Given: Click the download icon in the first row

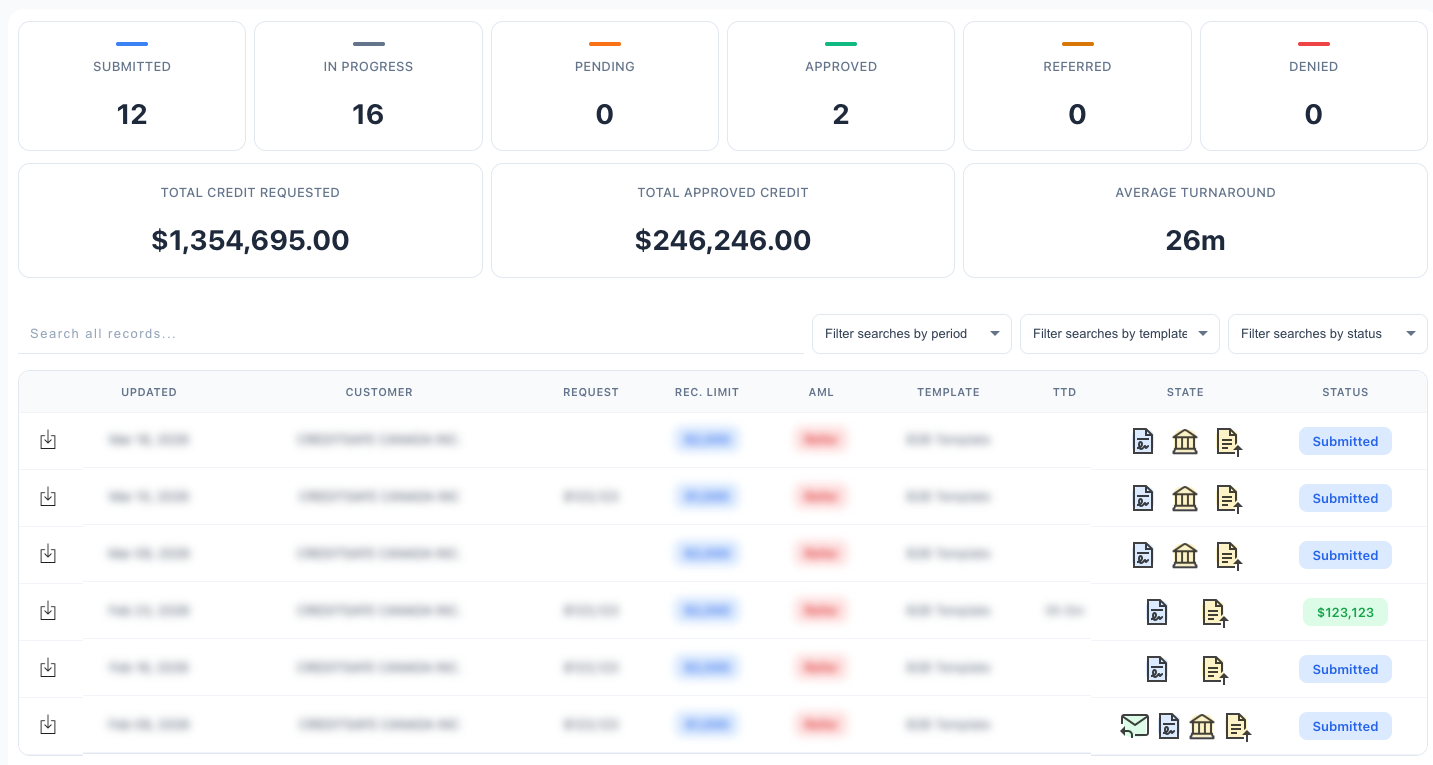Looking at the screenshot, I should tap(47, 440).
